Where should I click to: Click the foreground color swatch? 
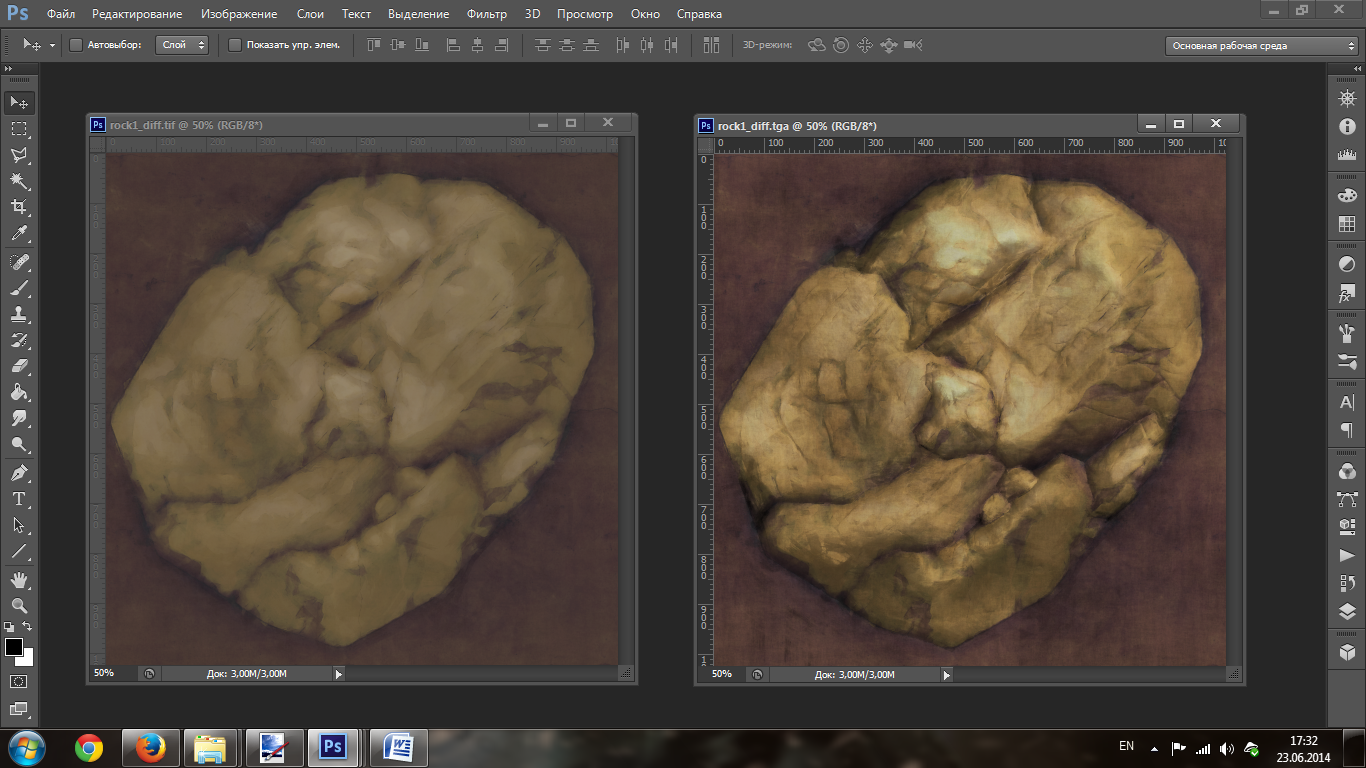[x=14, y=647]
